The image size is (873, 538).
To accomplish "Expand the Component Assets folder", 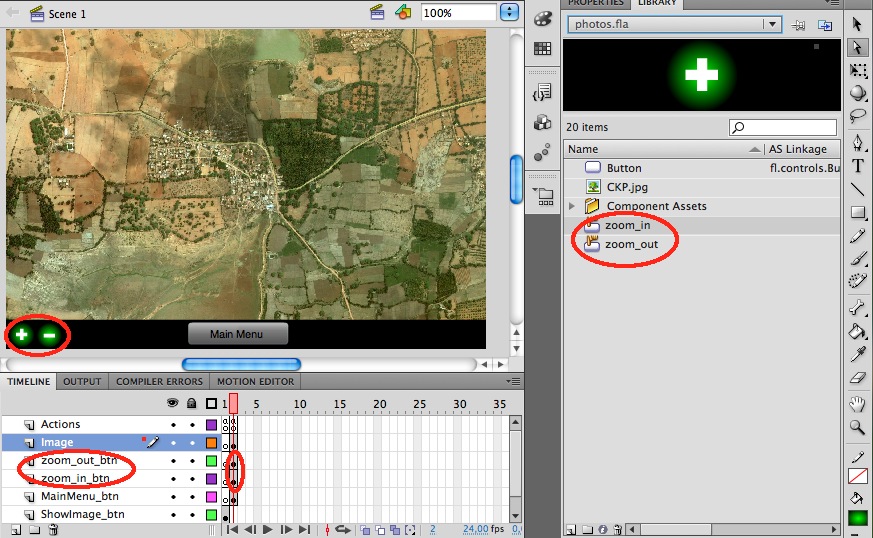I will pyautogui.click(x=572, y=206).
